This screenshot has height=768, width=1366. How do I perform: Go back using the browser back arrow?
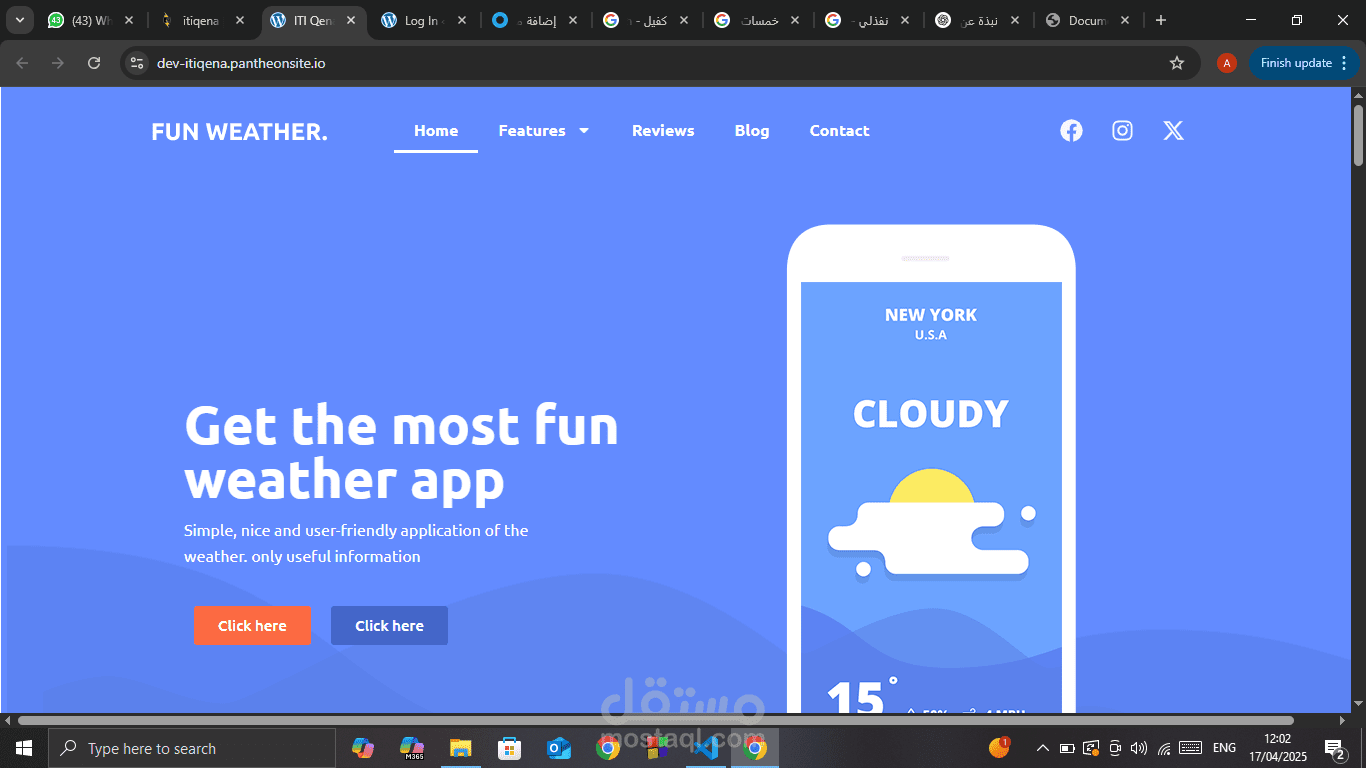22,63
